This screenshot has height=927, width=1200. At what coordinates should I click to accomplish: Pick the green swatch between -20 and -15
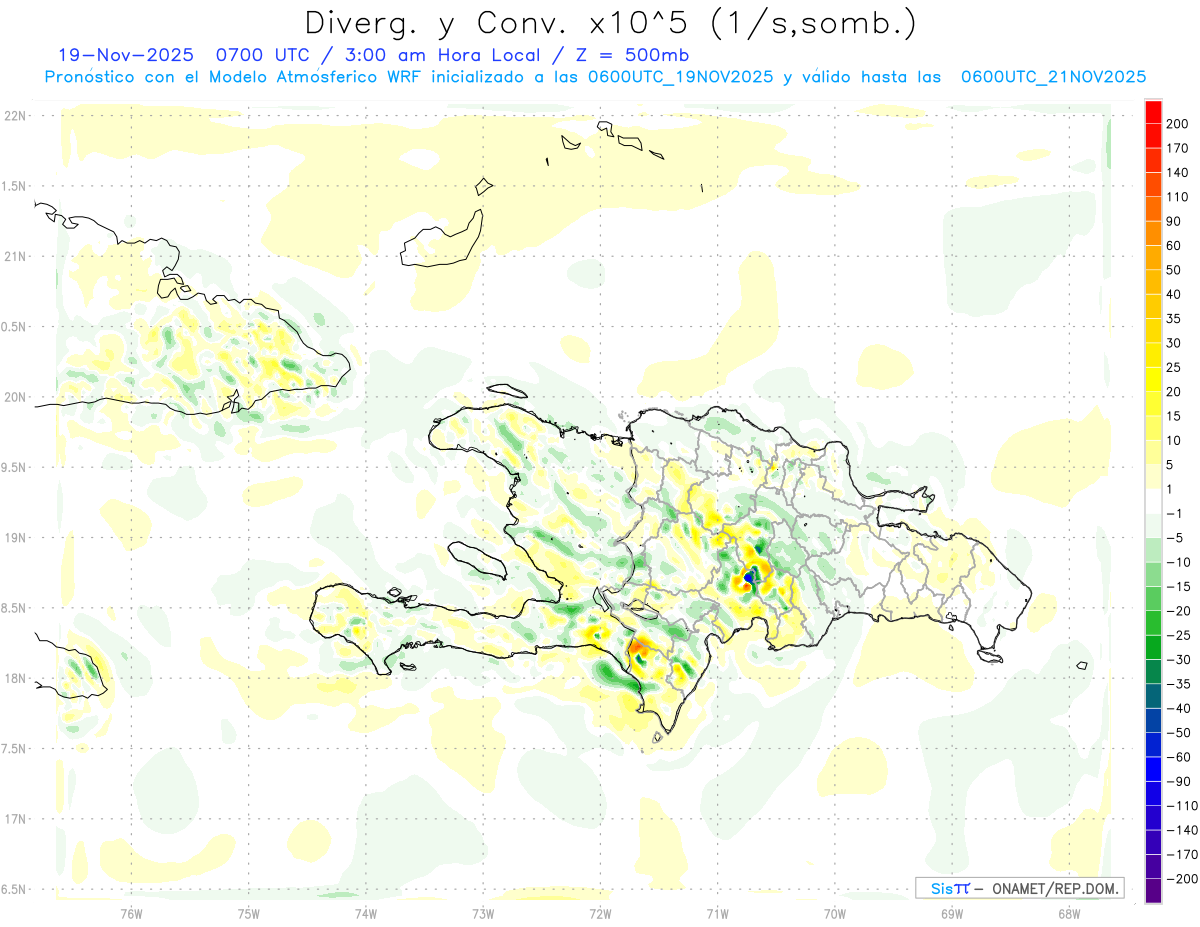click(x=1153, y=599)
